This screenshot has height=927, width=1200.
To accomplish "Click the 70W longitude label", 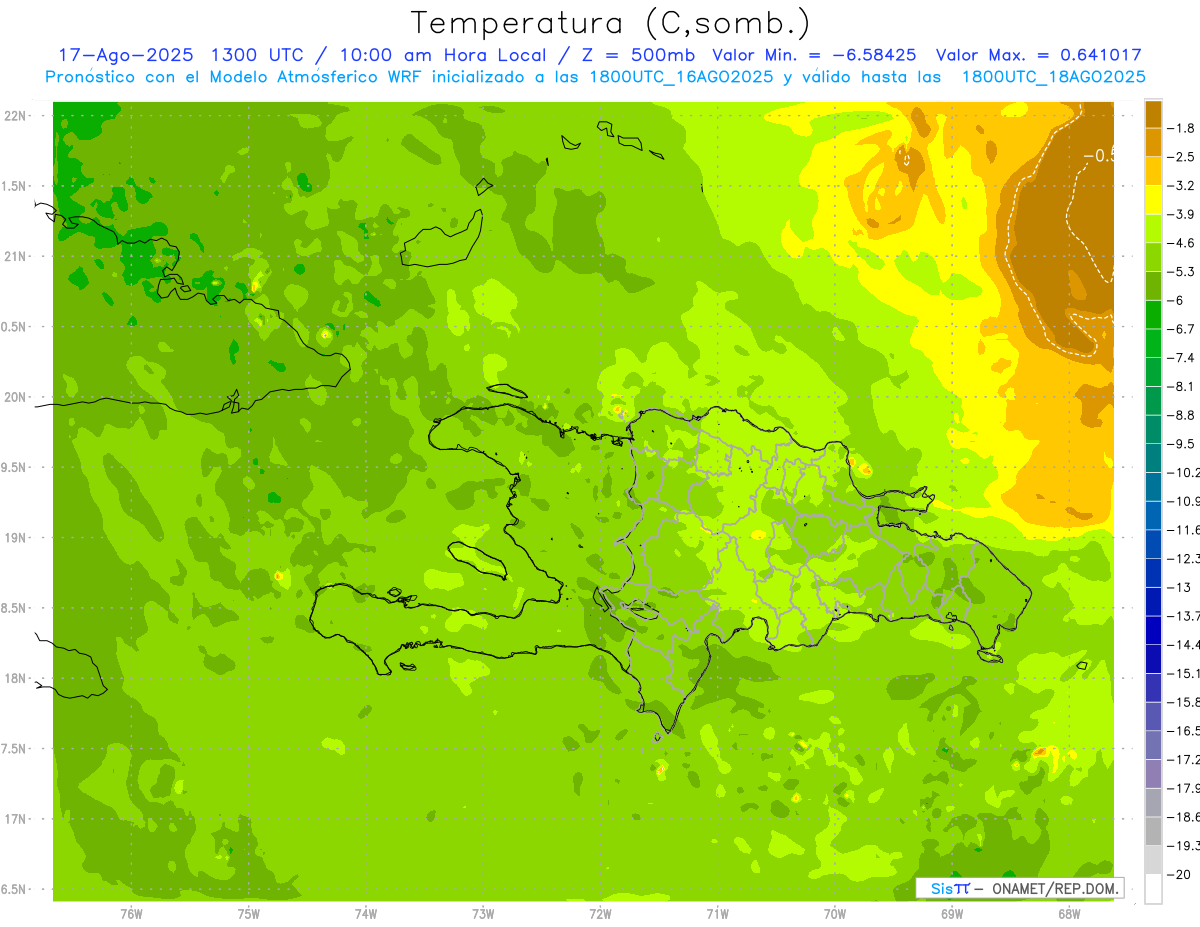I will 834,914.
